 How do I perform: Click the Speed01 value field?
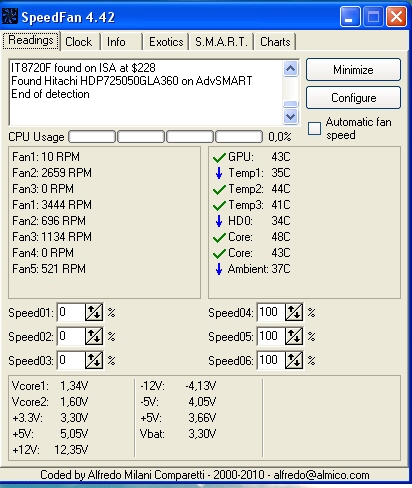tap(71, 312)
